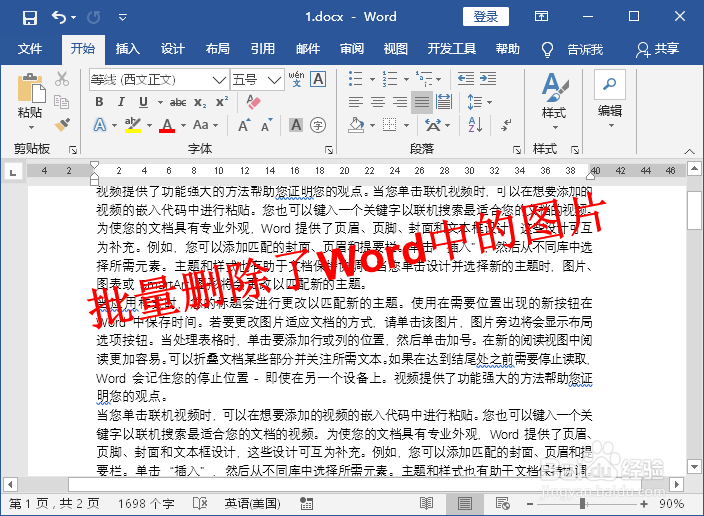Toggle strikethrough abc formatting

click(x=178, y=102)
